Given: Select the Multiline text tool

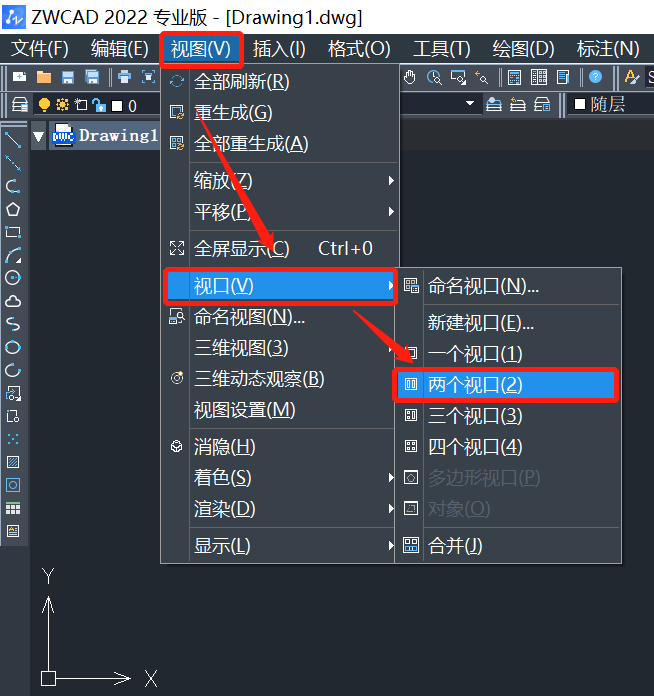Looking at the screenshot, I should 13,531.
